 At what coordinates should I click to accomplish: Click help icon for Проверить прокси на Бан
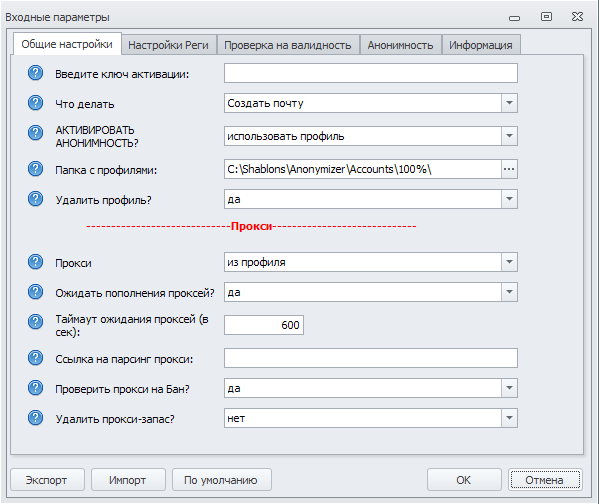coord(36,388)
